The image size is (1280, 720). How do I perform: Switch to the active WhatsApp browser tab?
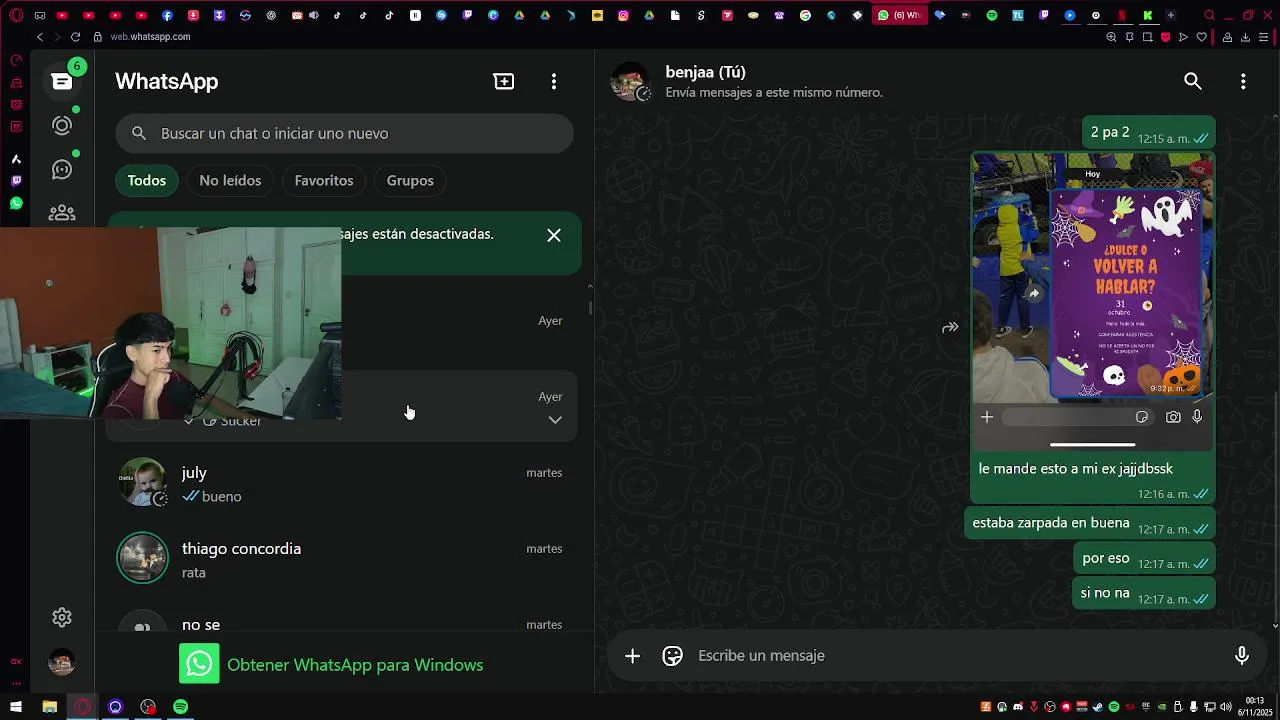899,15
